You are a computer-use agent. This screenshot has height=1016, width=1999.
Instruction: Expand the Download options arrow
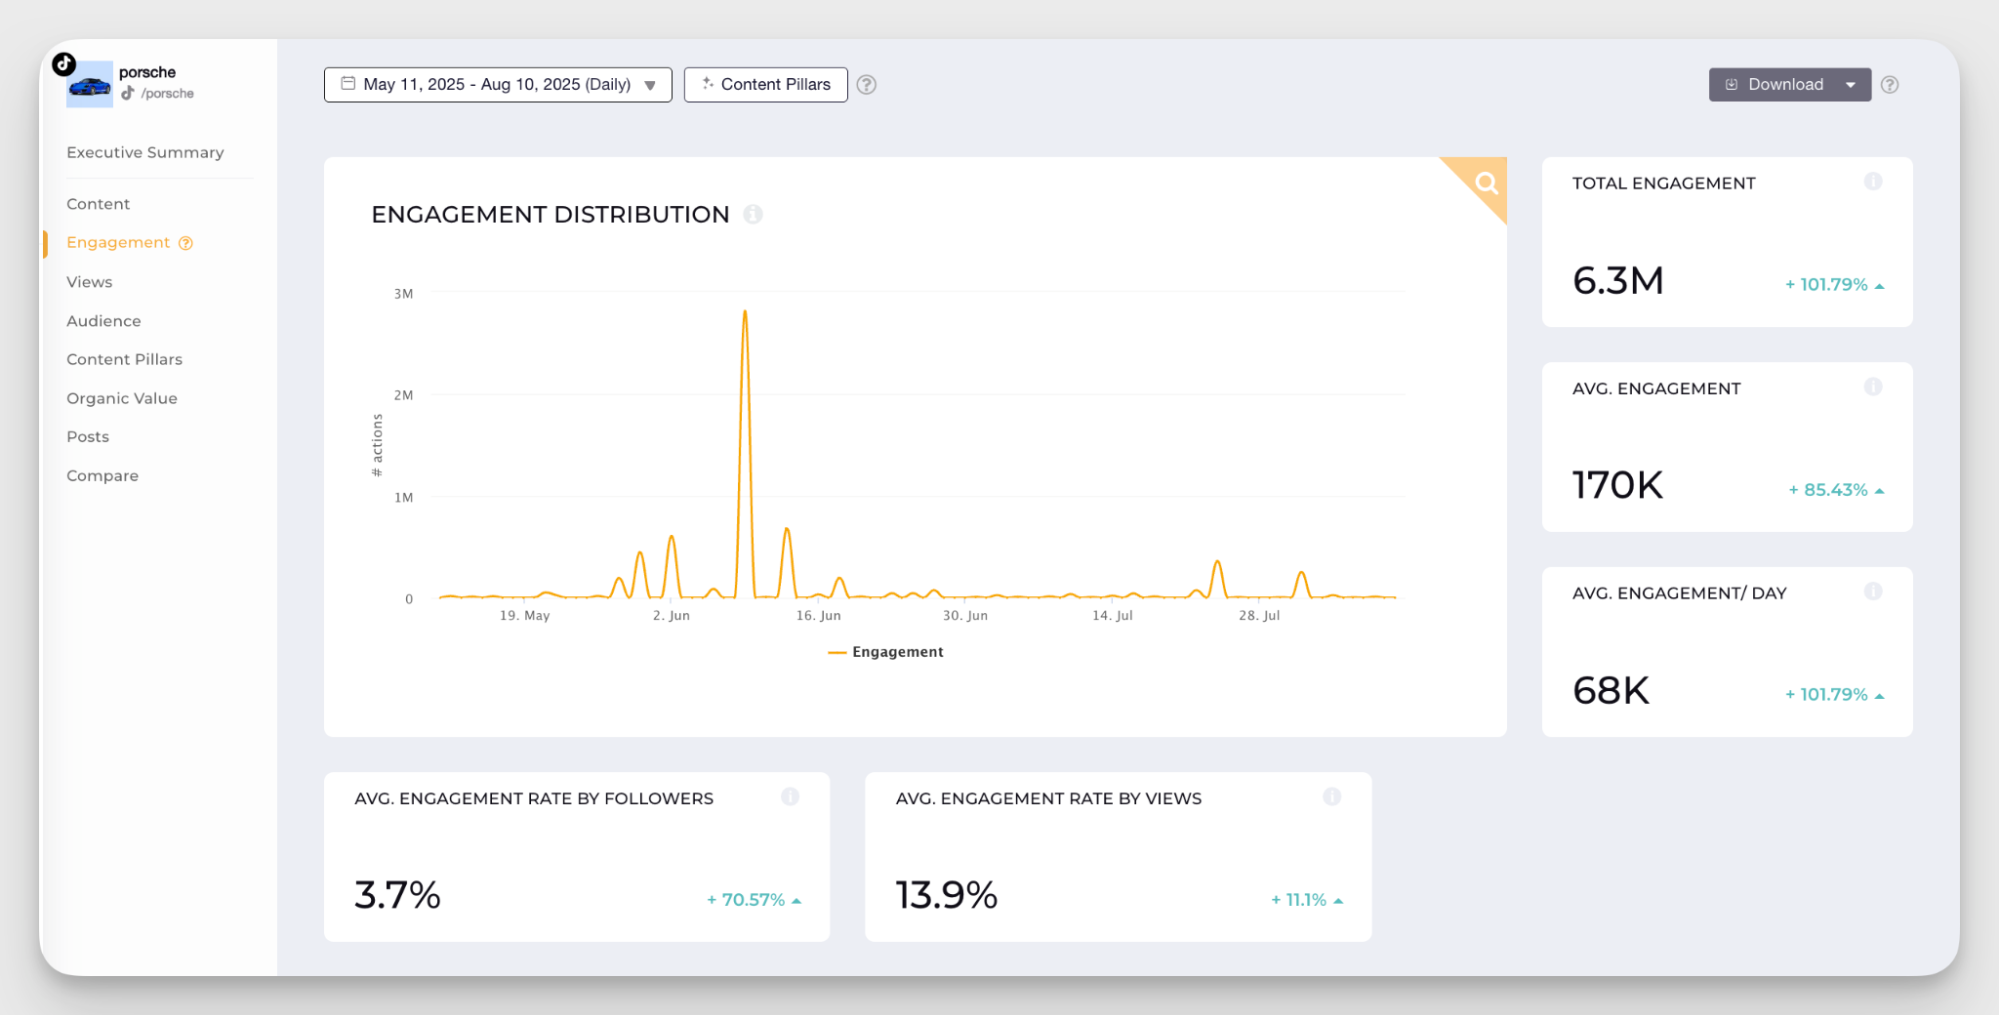[x=1851, y=85]
